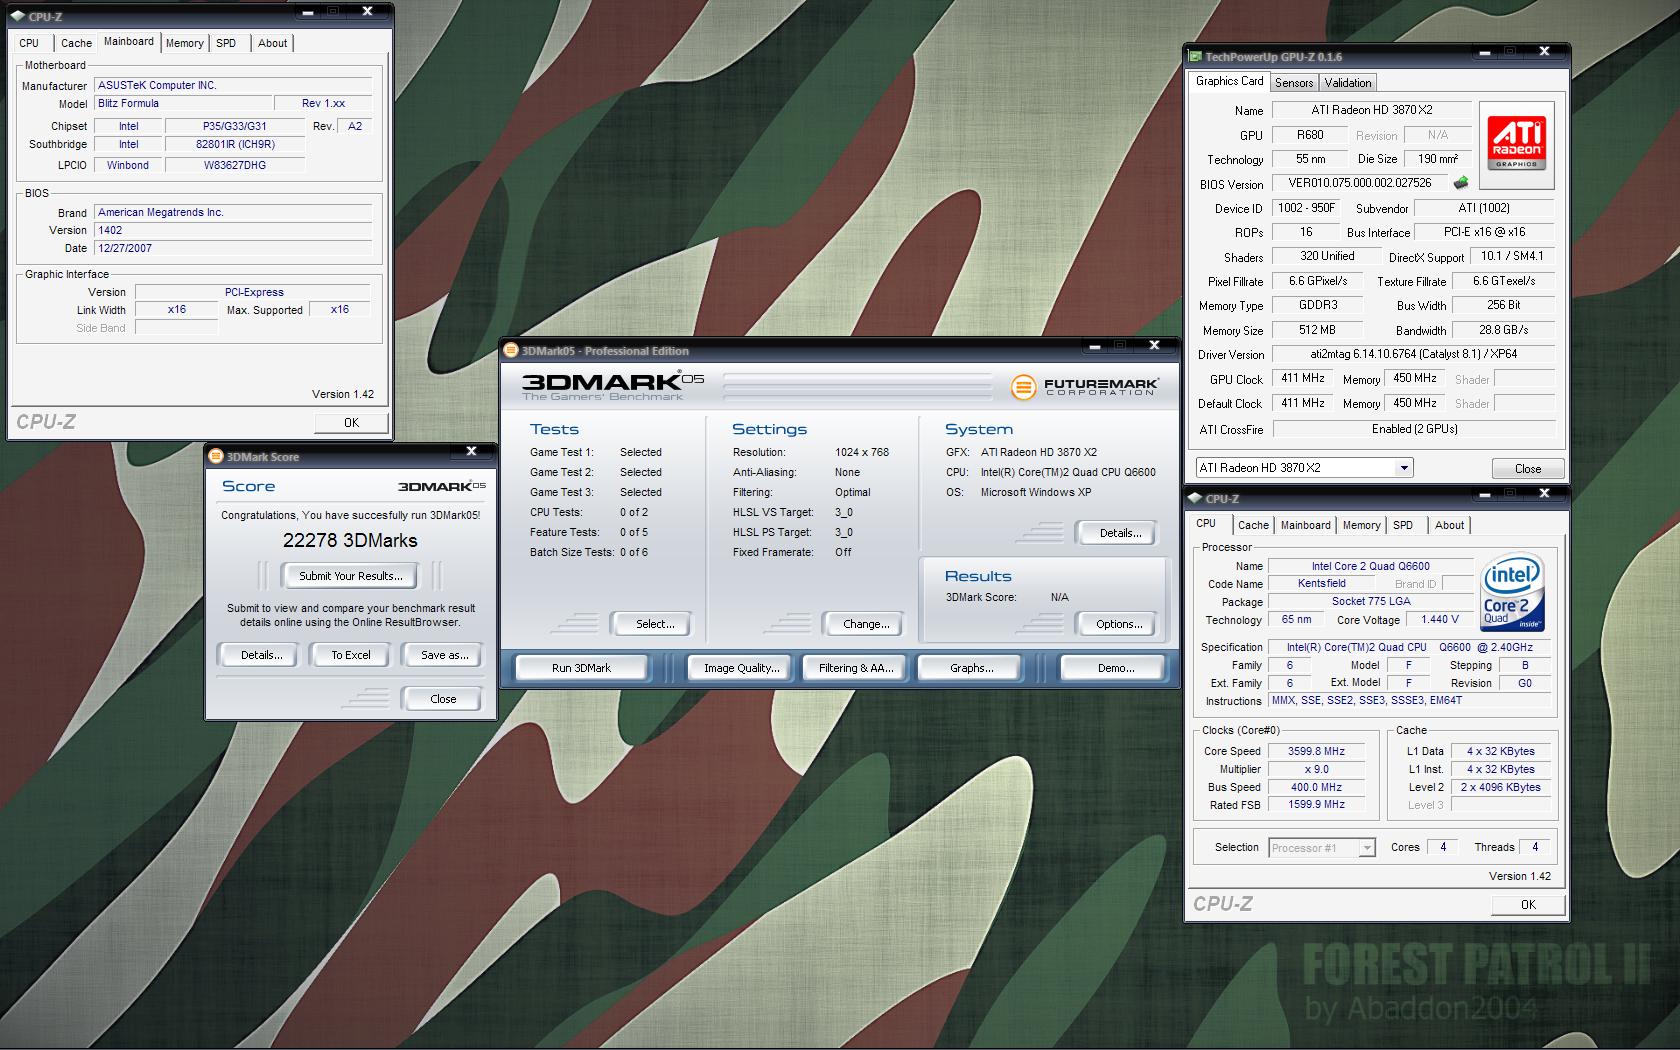The height and width of the screenshot is (1050, 1680).
Task: Click the GPU name field ATI Radeon HD 3870 X2
Action: pyautogui.click(x=1371, y=110)
